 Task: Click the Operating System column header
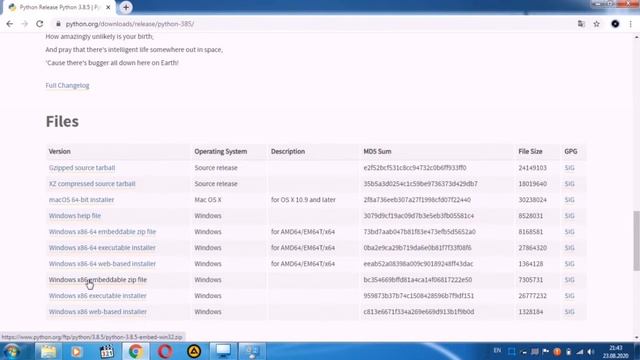[x=220, y=151]
